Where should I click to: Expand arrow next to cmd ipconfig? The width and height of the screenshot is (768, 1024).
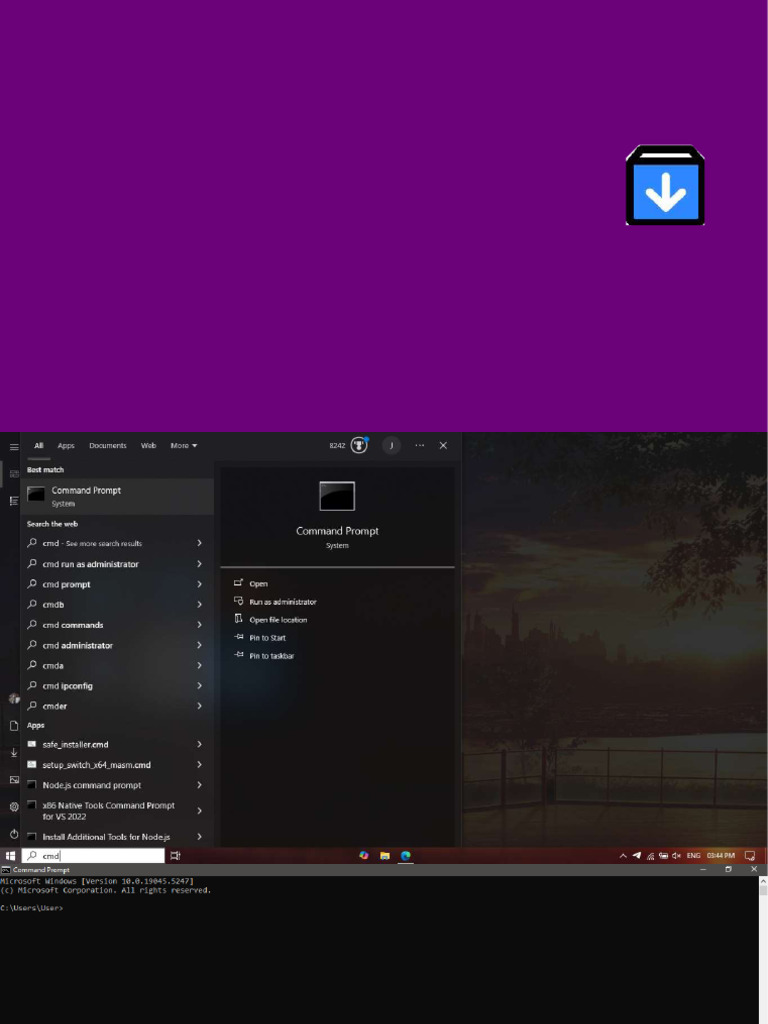pos(199,686)
